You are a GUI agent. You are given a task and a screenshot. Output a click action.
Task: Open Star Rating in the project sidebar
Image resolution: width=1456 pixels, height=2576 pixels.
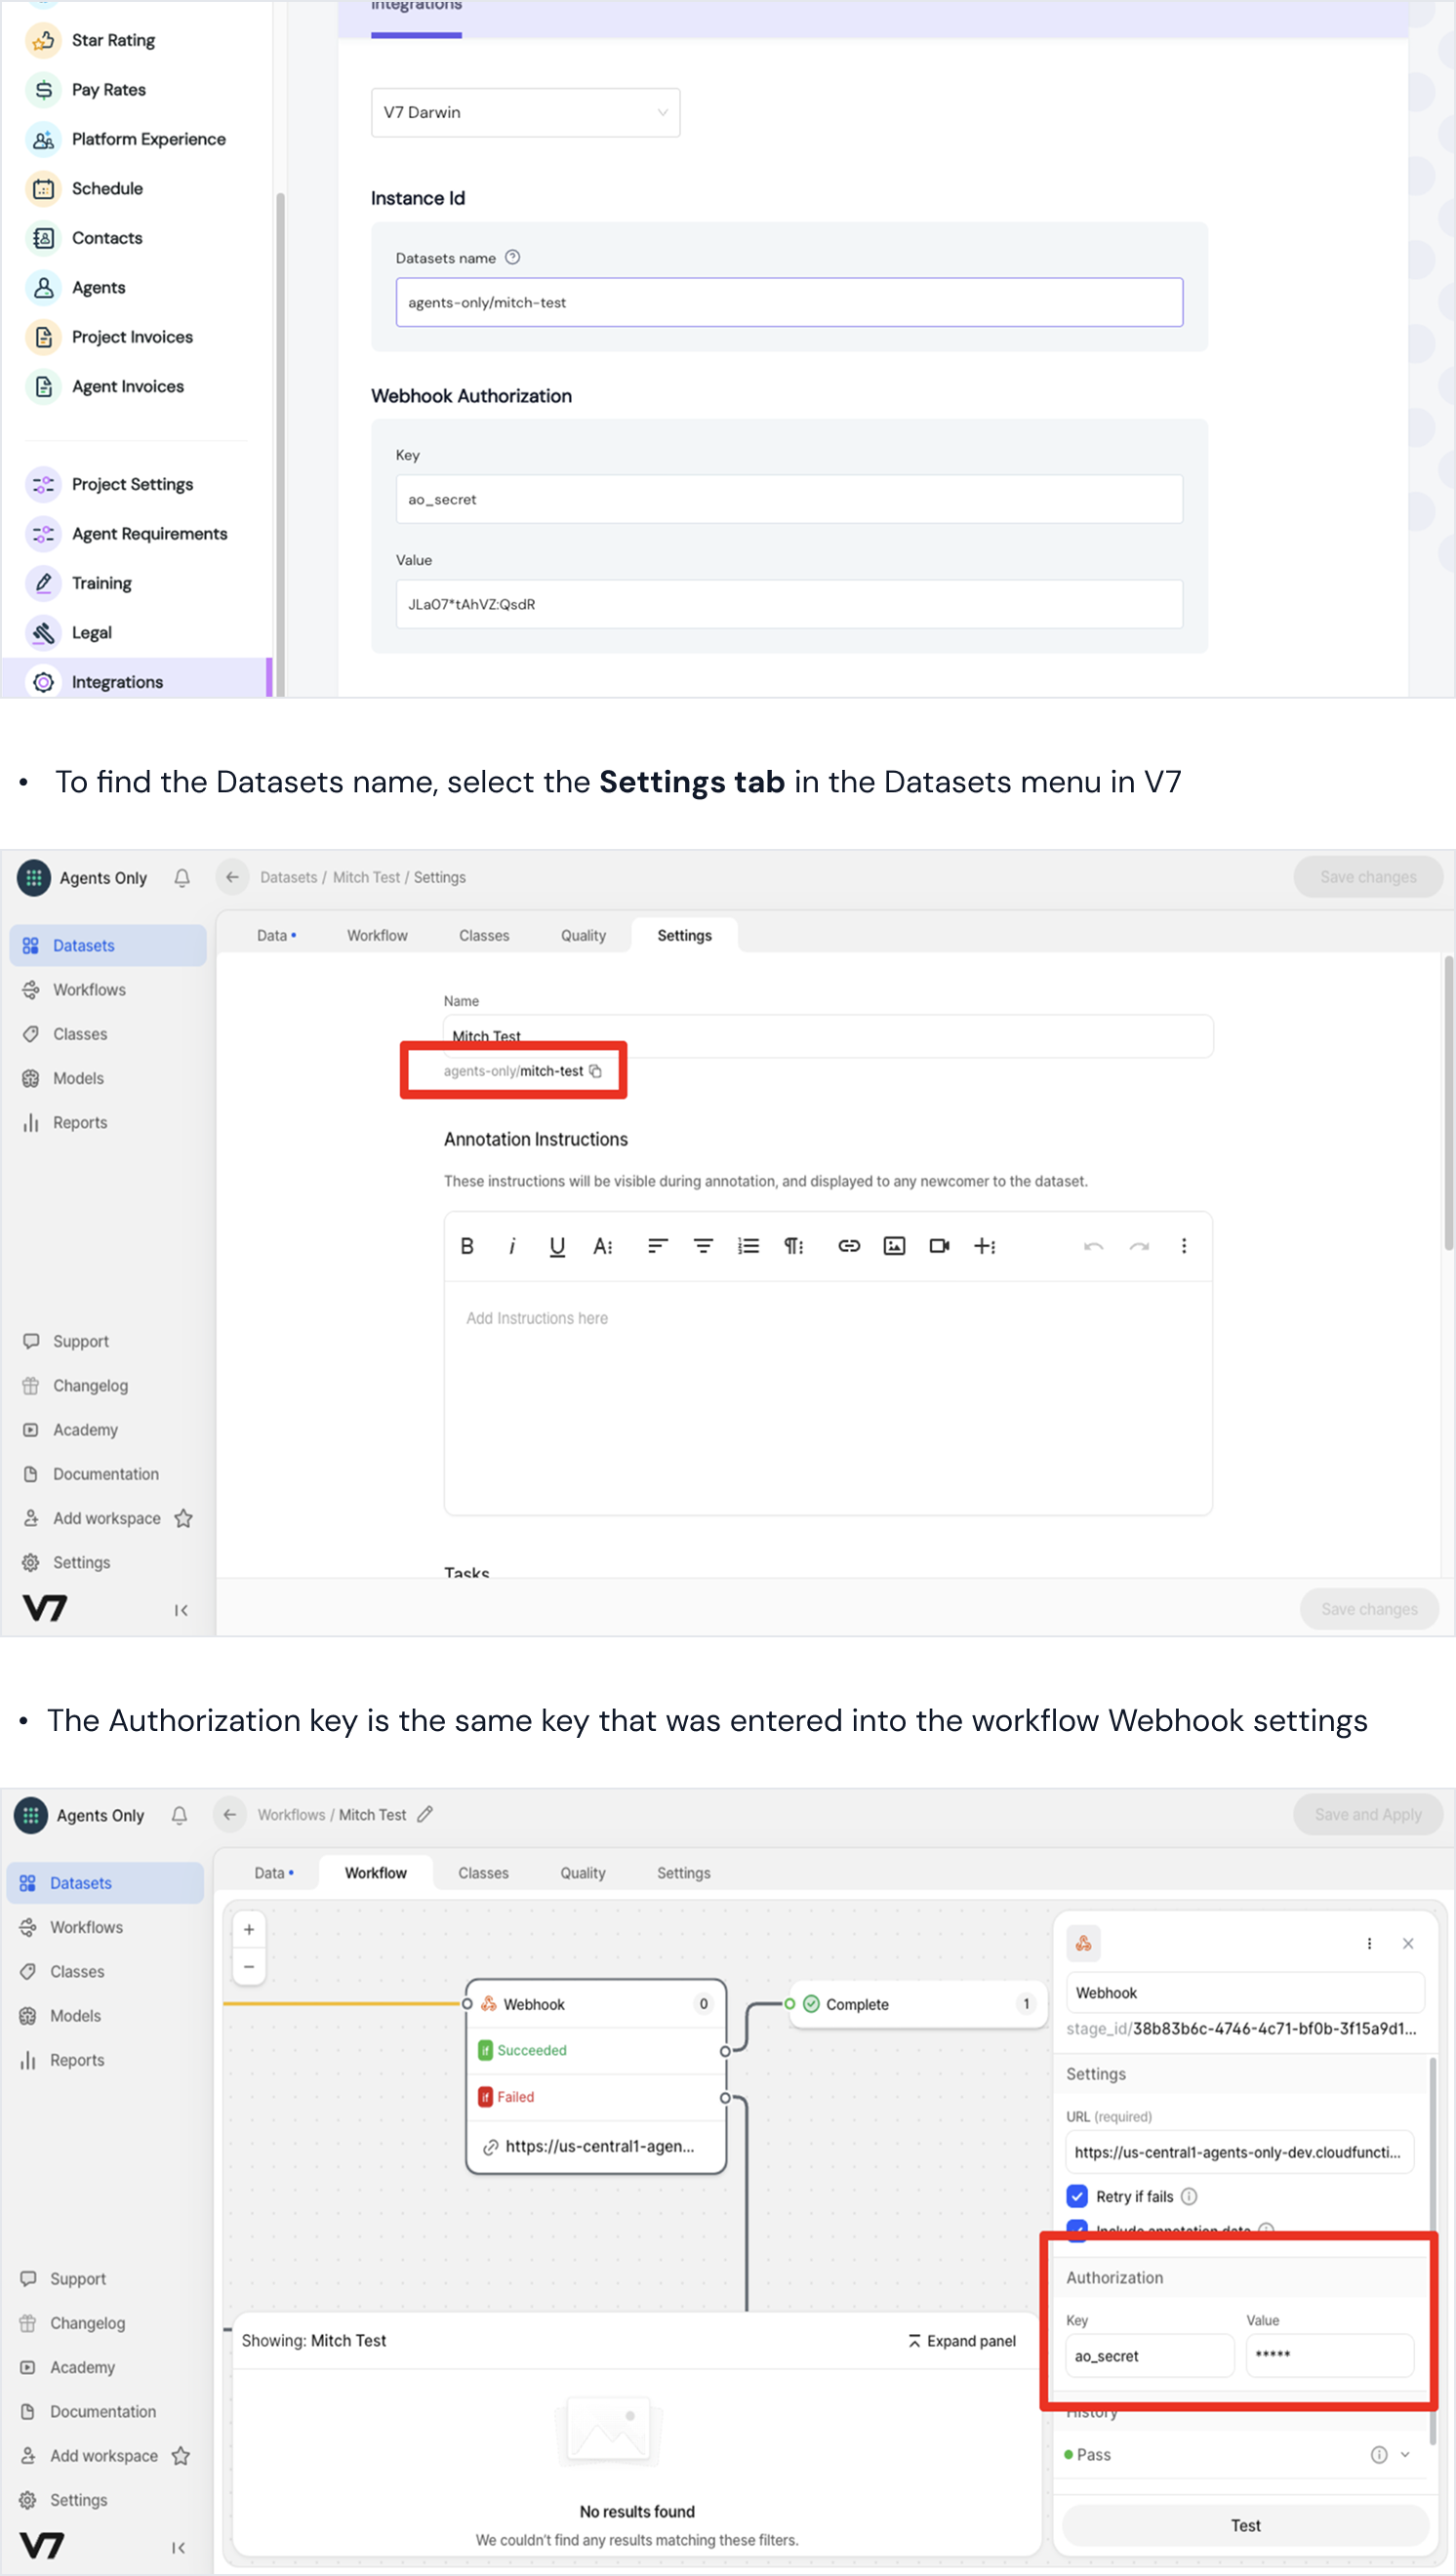tap(113, 40)
